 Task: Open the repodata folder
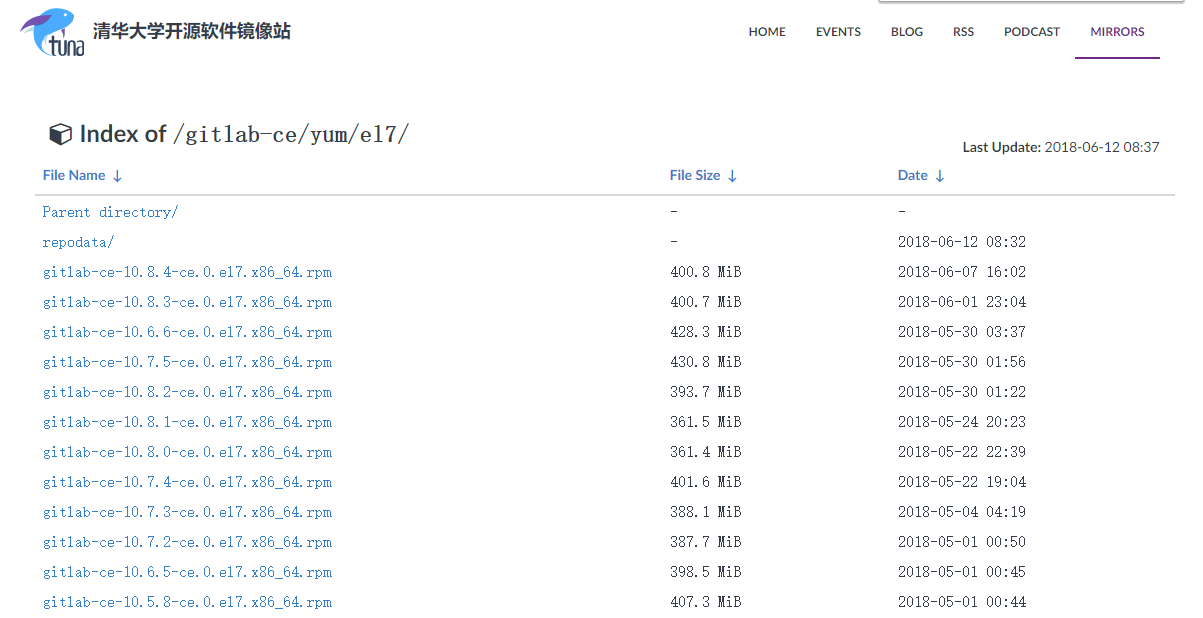(x=78, y=242)
